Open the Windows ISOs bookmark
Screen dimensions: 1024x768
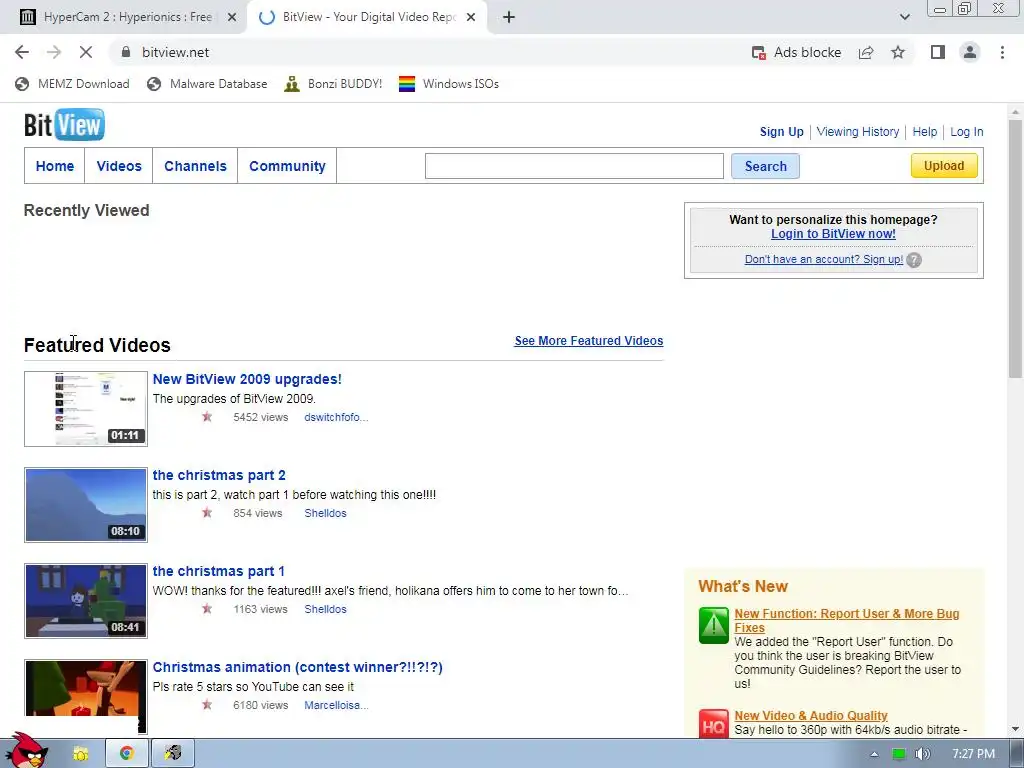(x=449, y=84)
